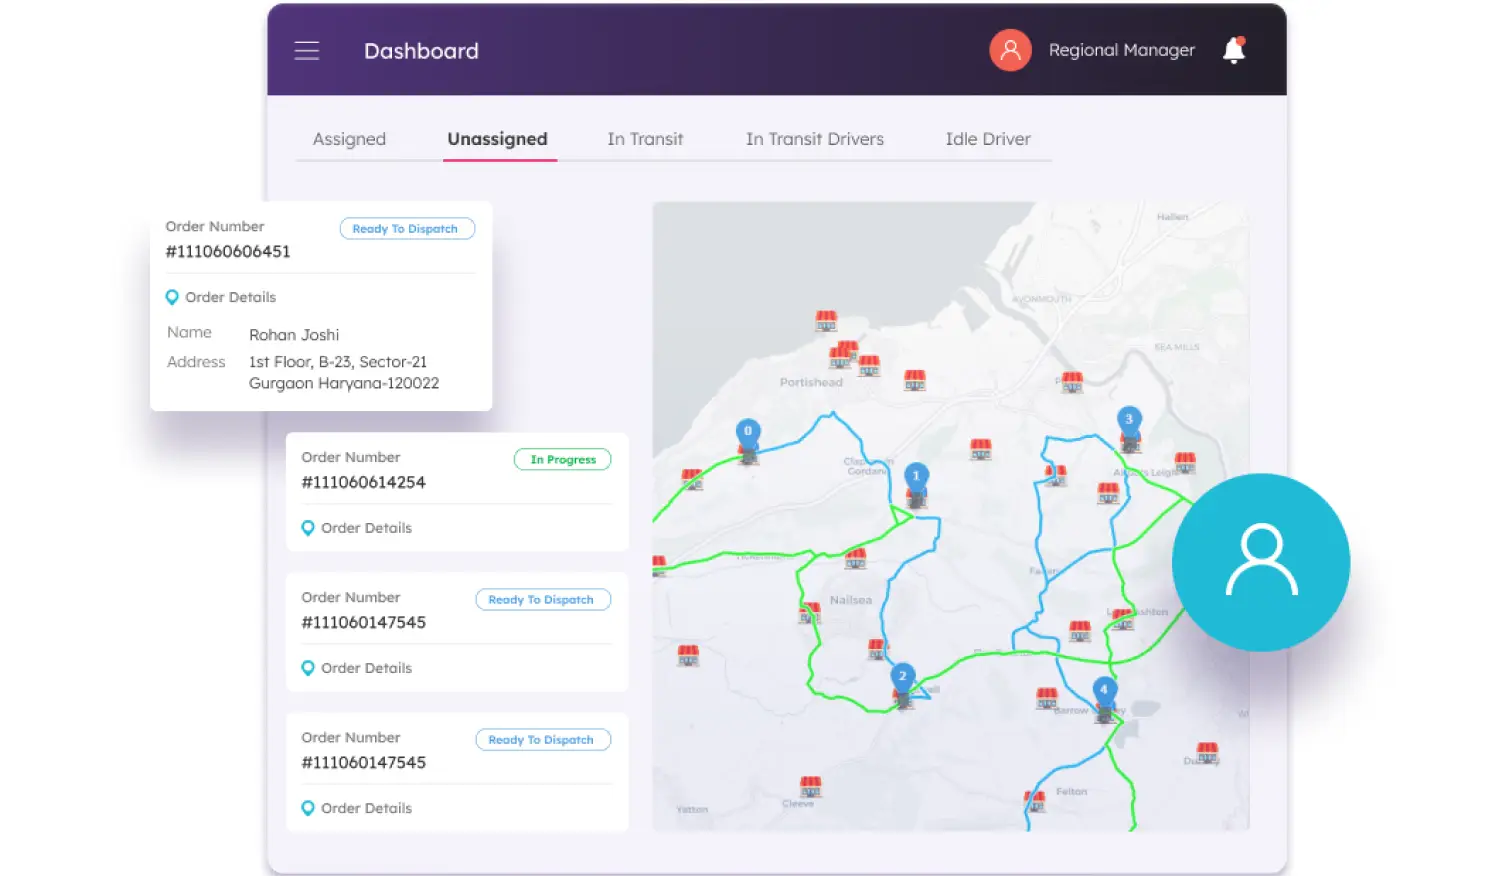Select numbered driver marker 0 on the map

pos(747,432)
